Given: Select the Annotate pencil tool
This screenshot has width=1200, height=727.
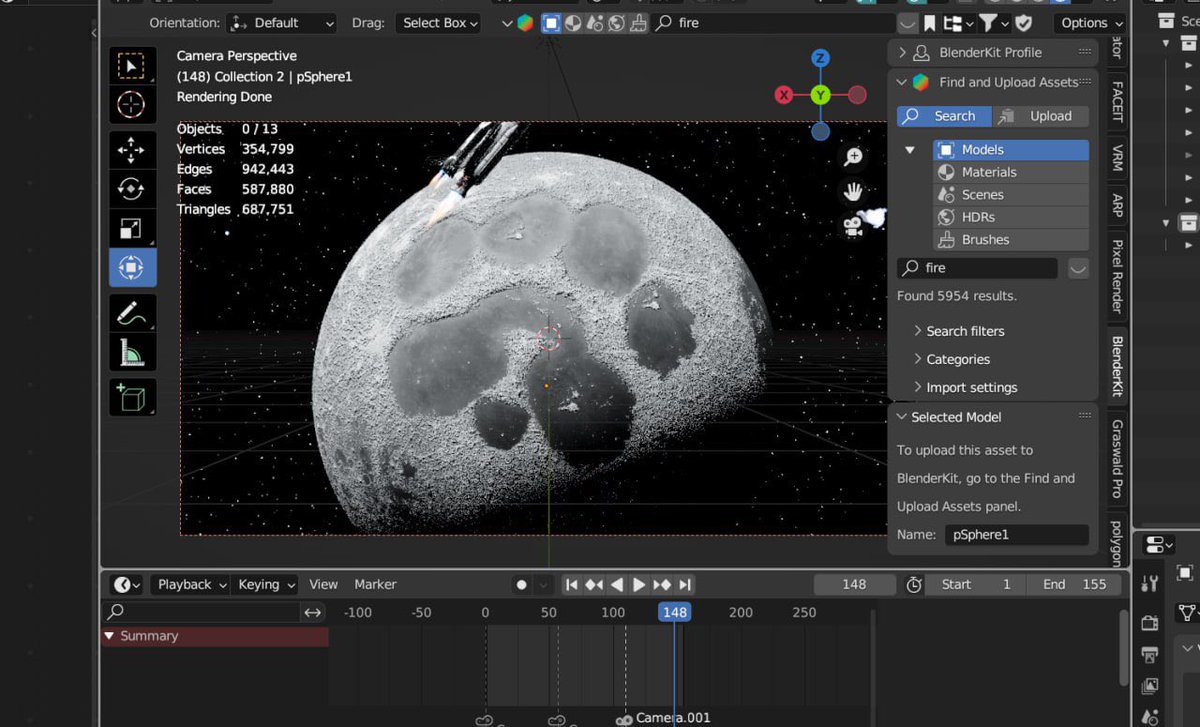Looking at the screenshot, I should click(x=131, y=313).
